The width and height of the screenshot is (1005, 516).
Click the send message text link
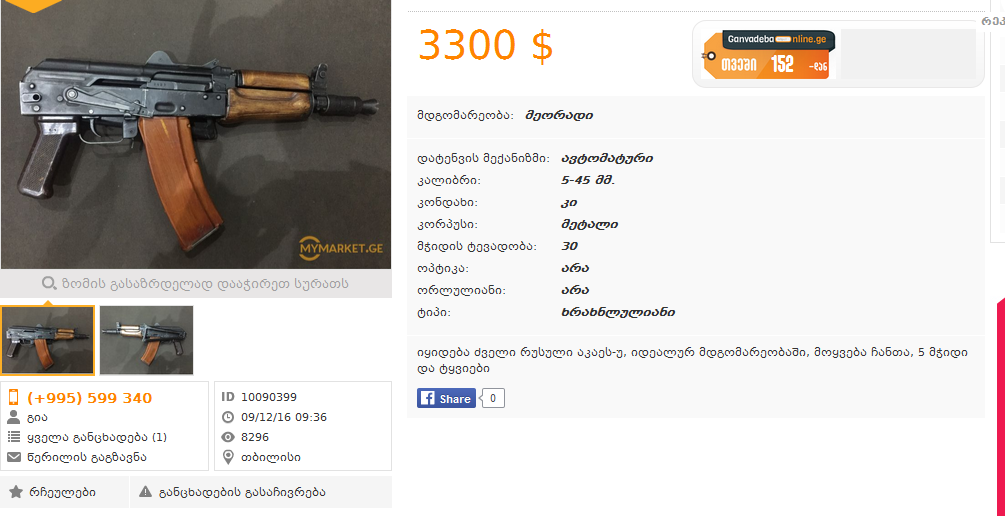point(87,457)
